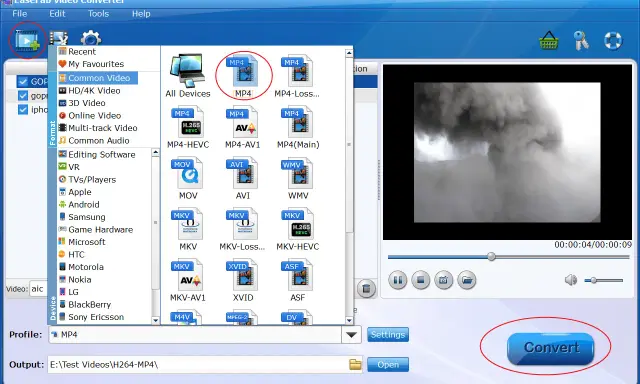
Task: Toggle the gop file checkbox in second row
Action: point(22,96)
